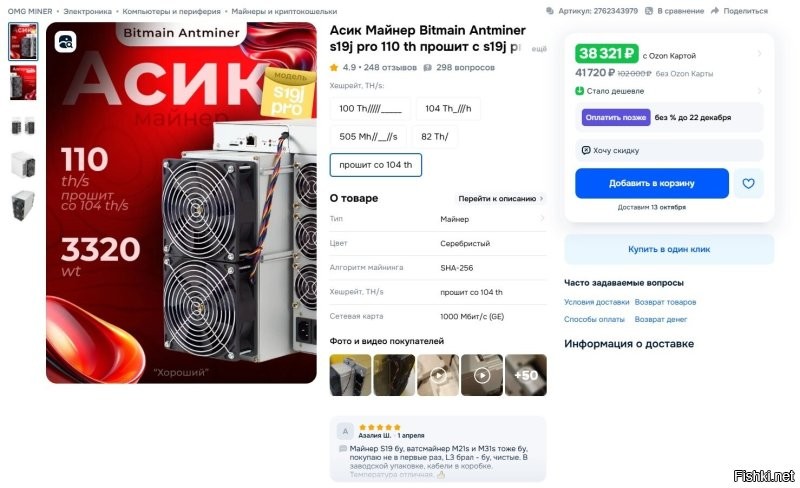The height and width of the screenshot is (488, 800).
Task: Click the 'Хочу скидку' discount icon
Action: (x=586, y=150)
